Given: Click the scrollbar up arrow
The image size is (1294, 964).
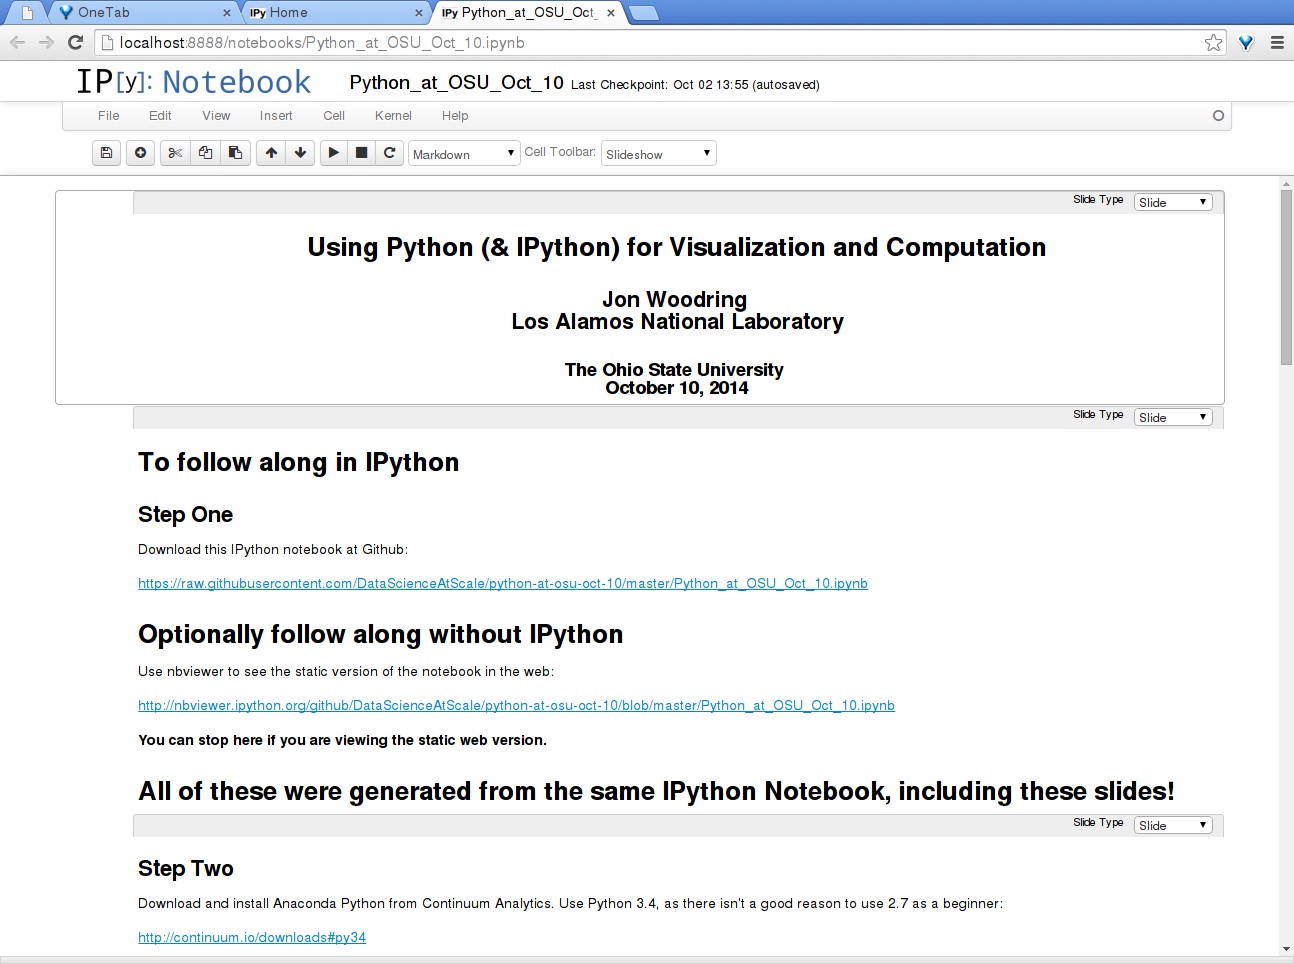Looking at the screenshot, I should (1286, 184).
